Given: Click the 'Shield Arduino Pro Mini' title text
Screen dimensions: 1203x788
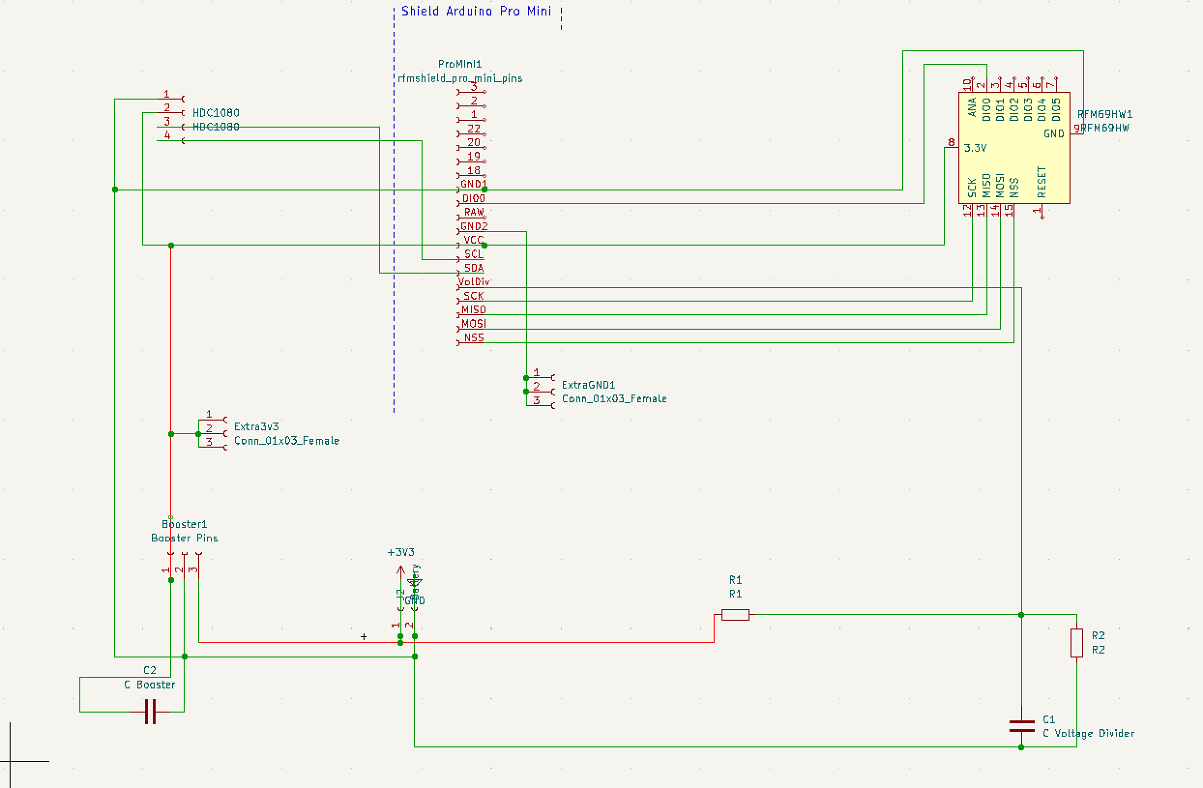Looking at the screenshot, I should [475, 12].
